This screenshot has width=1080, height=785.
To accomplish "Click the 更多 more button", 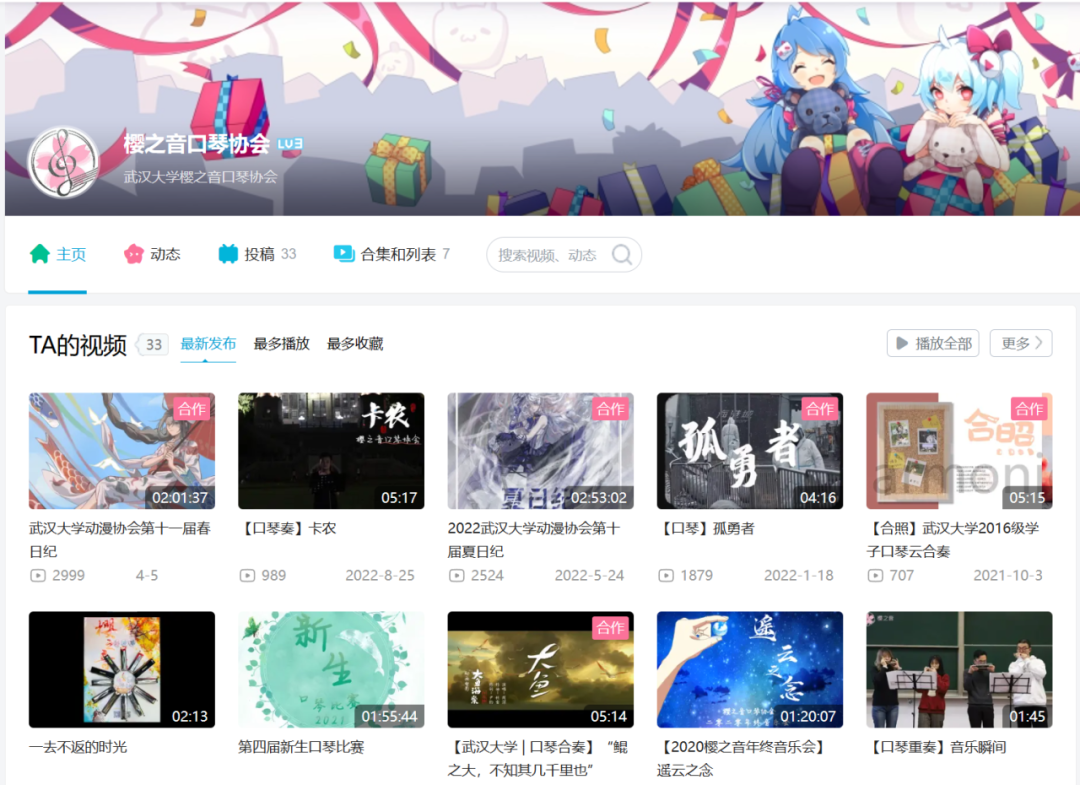I will click(1021, 343).
